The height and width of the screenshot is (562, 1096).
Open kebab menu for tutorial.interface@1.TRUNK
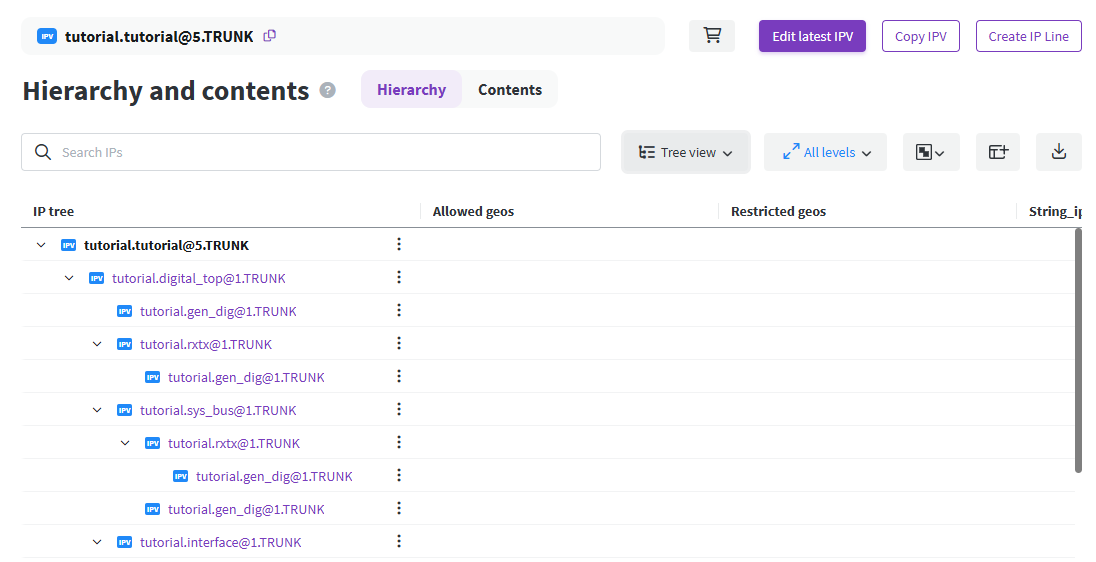[398, 541]
